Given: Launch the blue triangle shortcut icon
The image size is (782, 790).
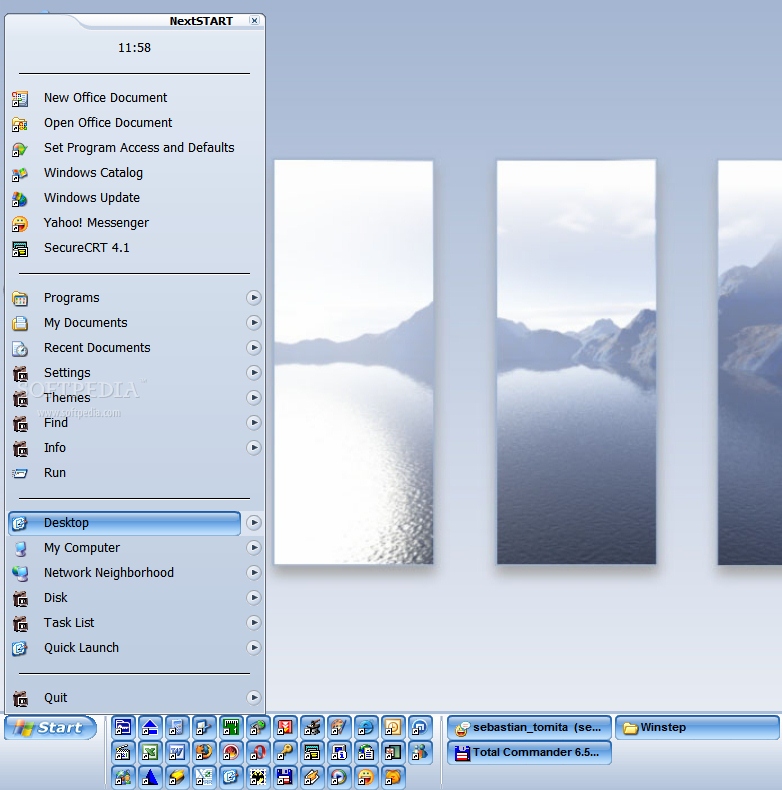Looking at the screenshot, I should point(150,777).
